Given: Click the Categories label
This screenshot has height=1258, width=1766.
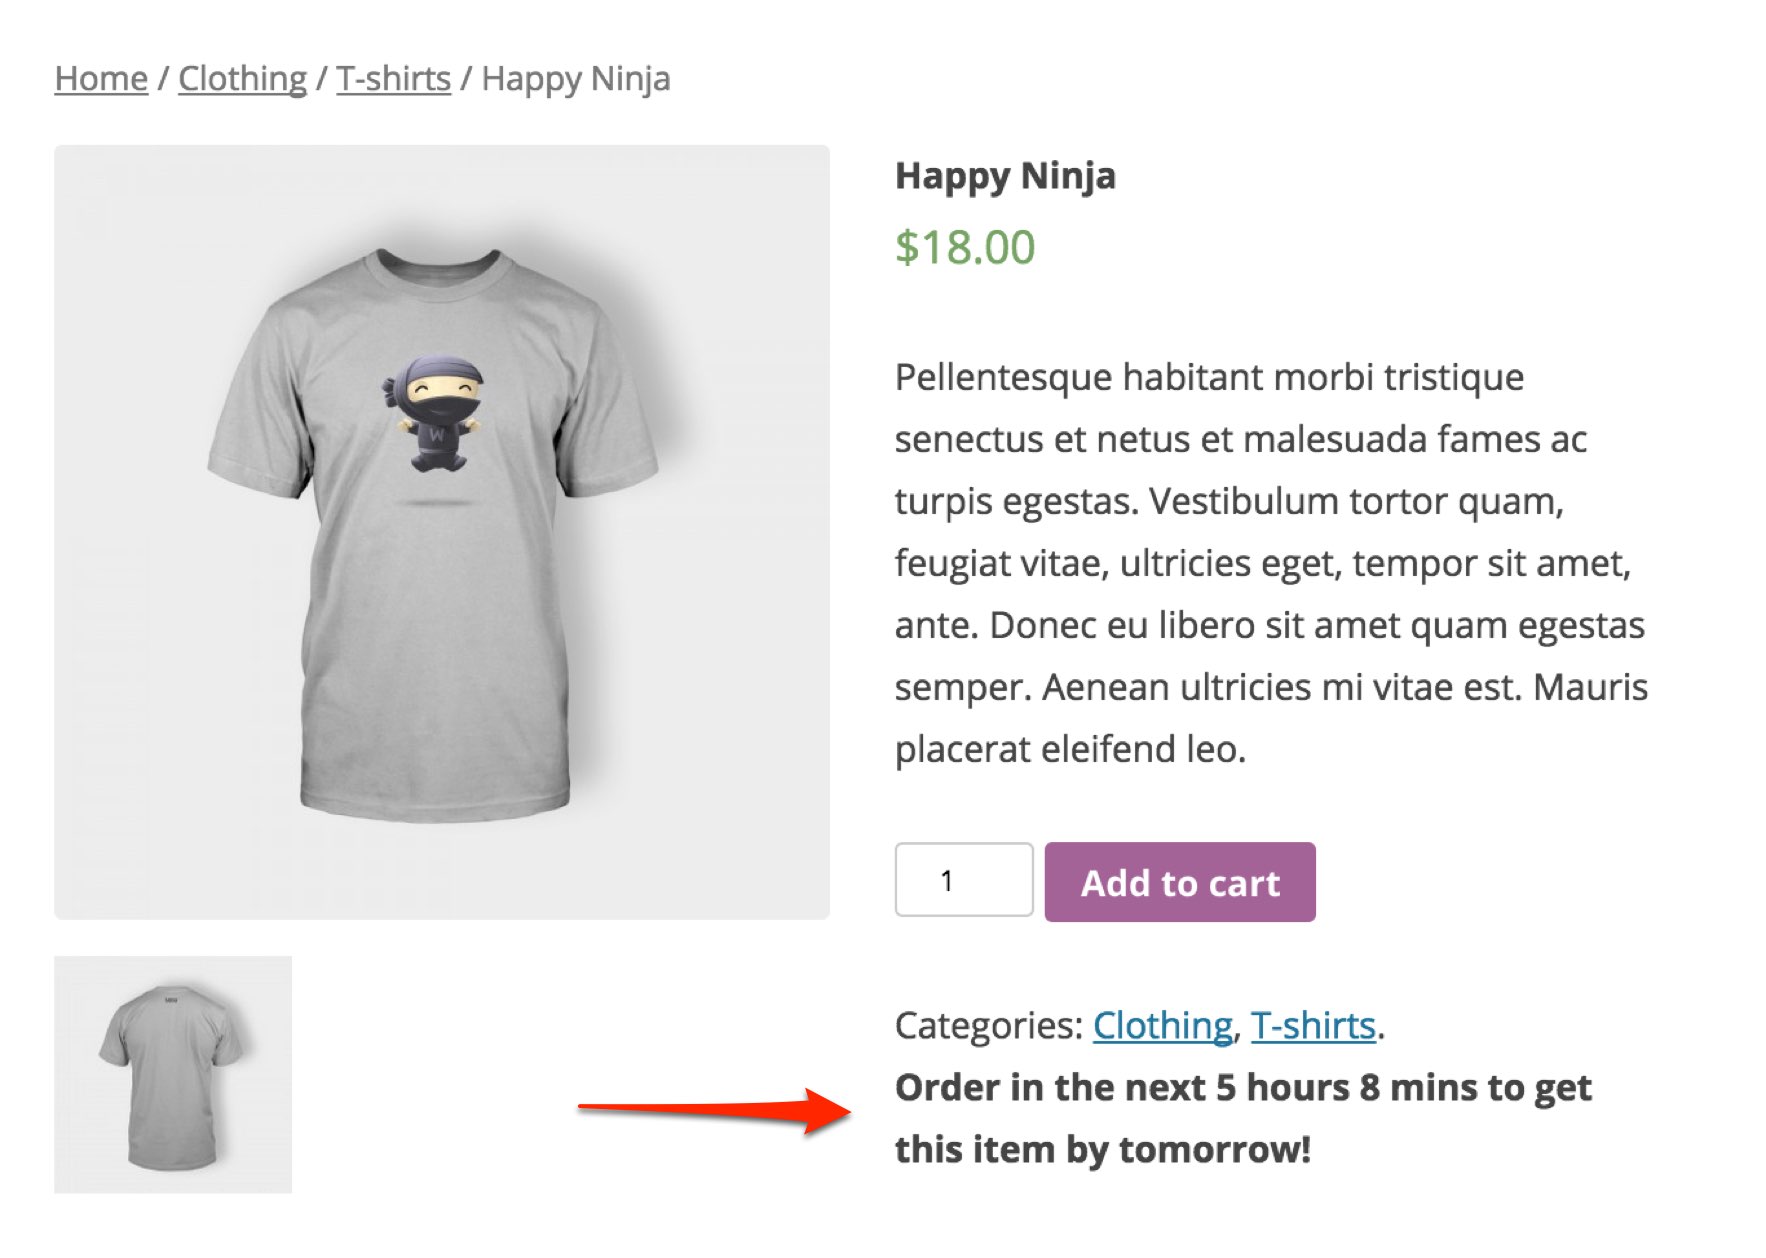Looking at the screenshot, I should [988, 1025].
